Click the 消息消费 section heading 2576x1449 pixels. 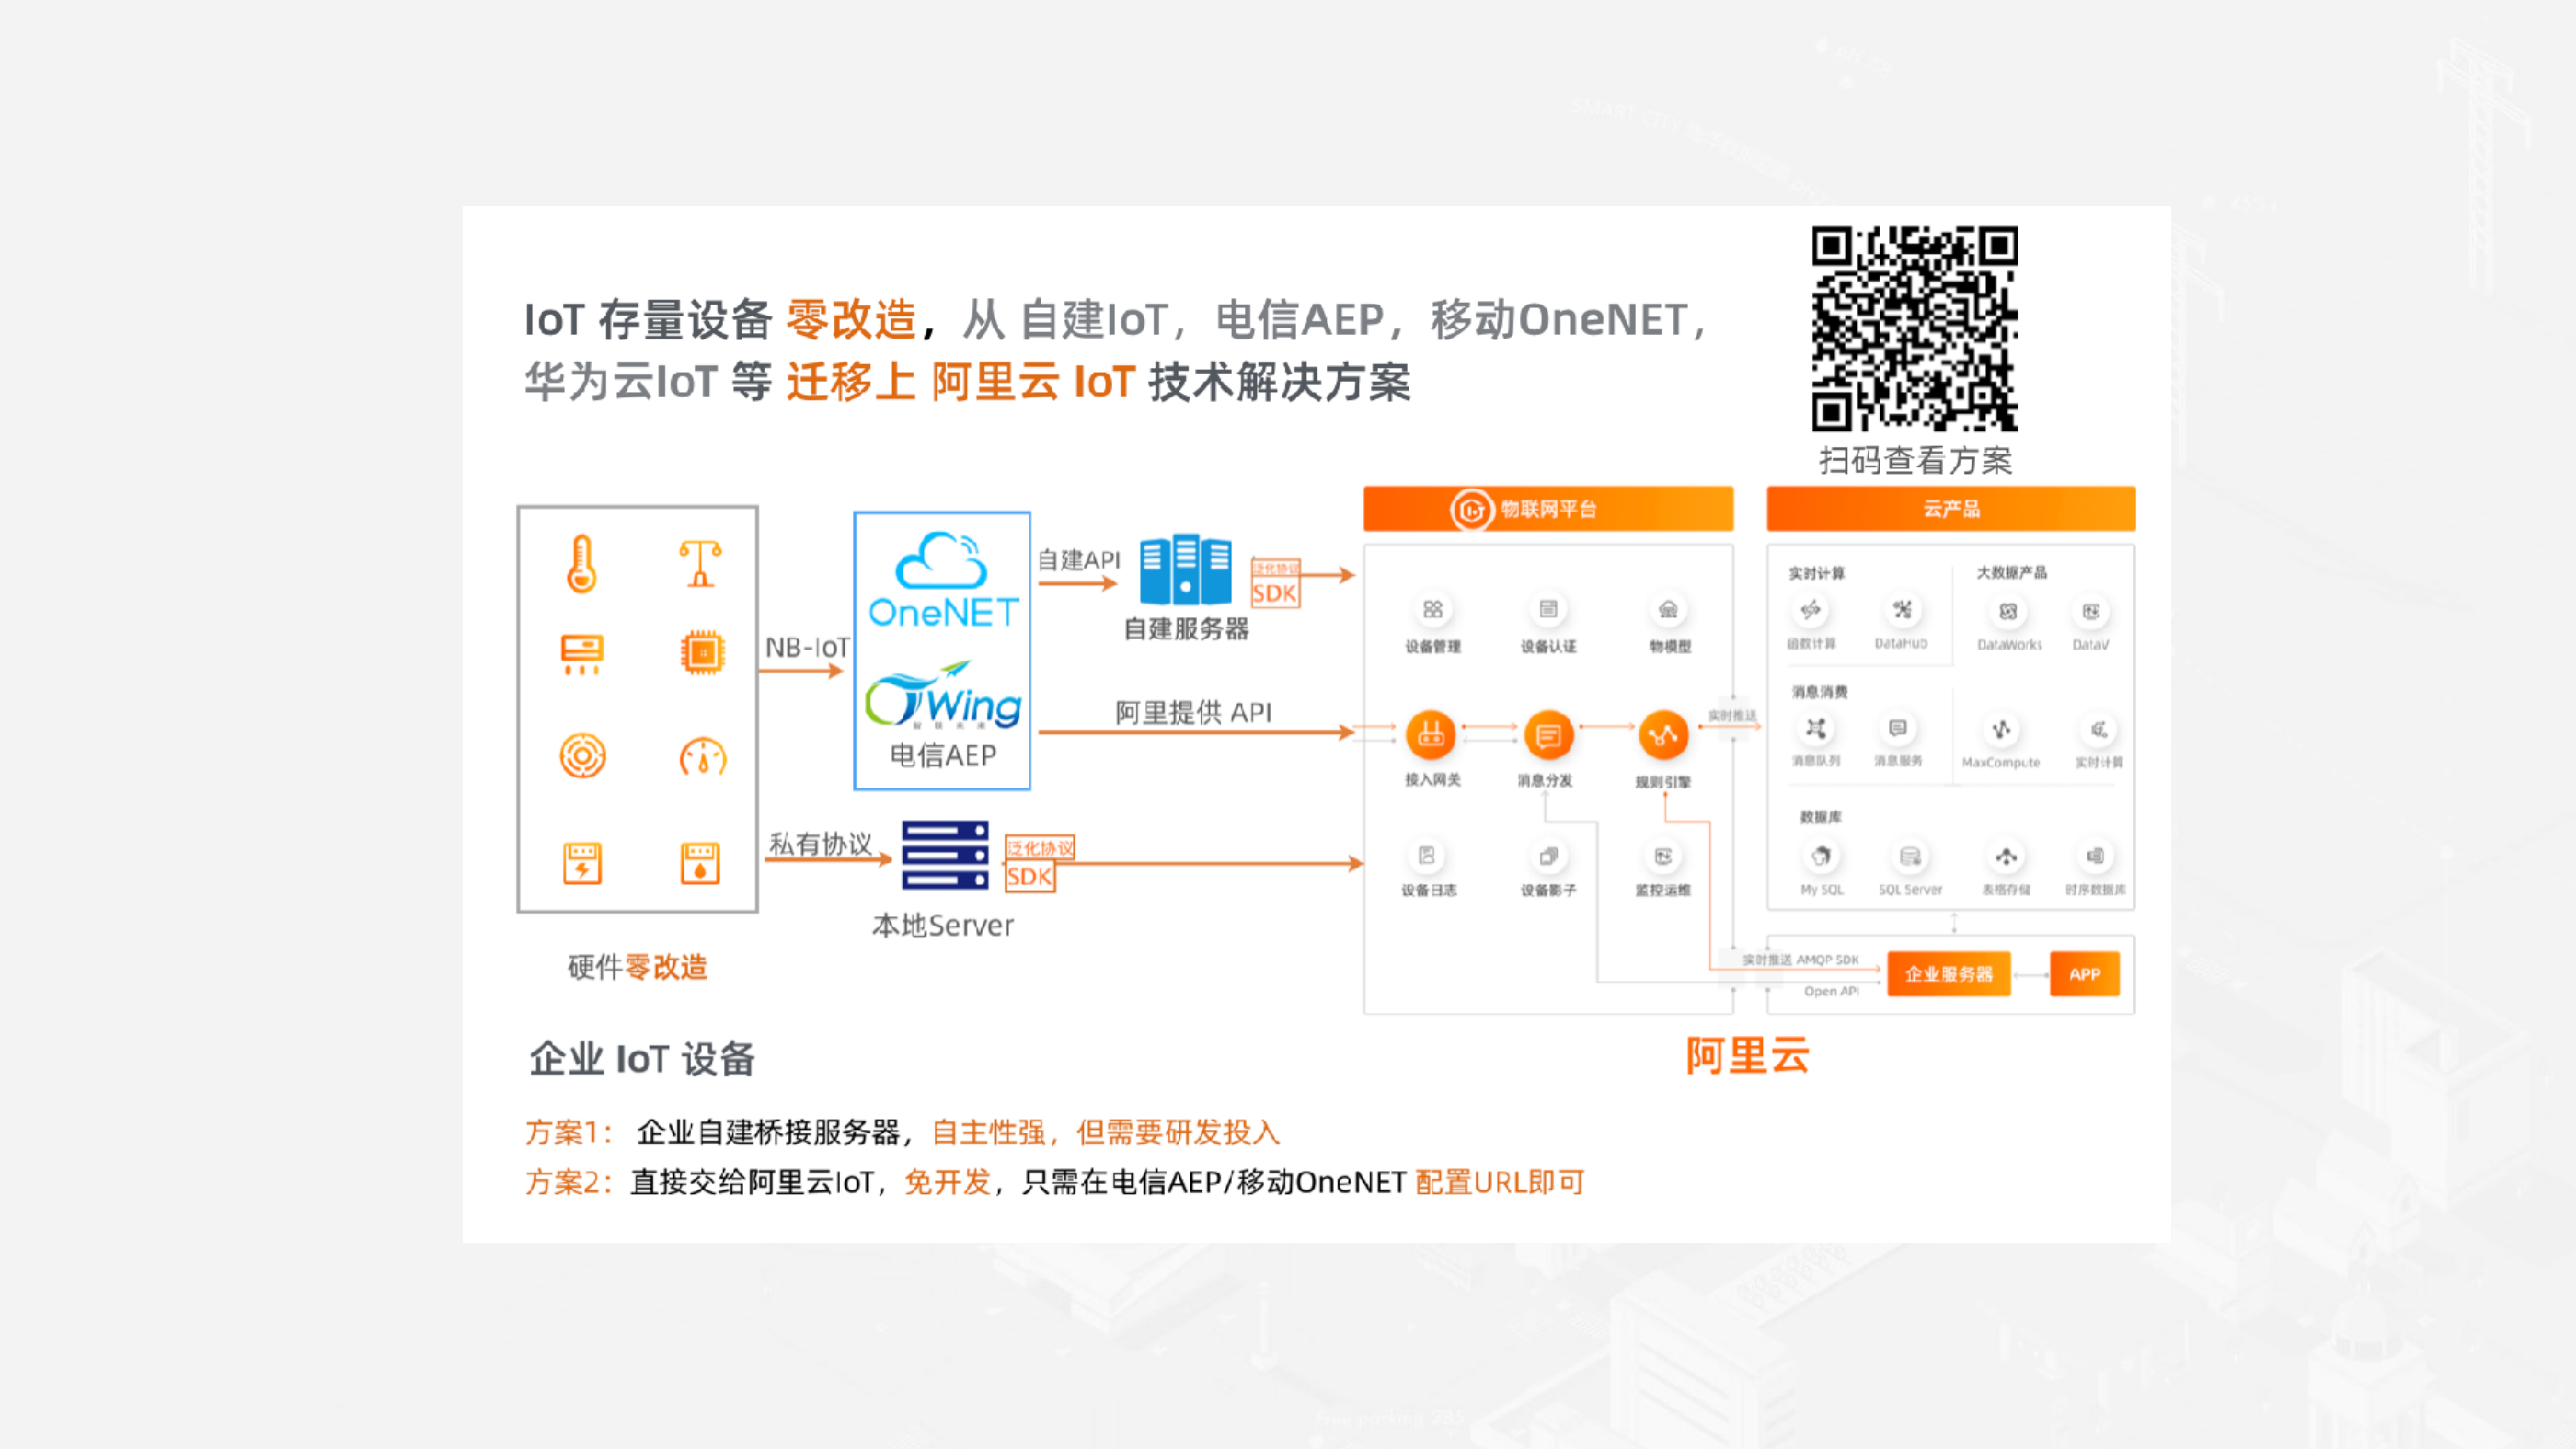[1820, 692]
